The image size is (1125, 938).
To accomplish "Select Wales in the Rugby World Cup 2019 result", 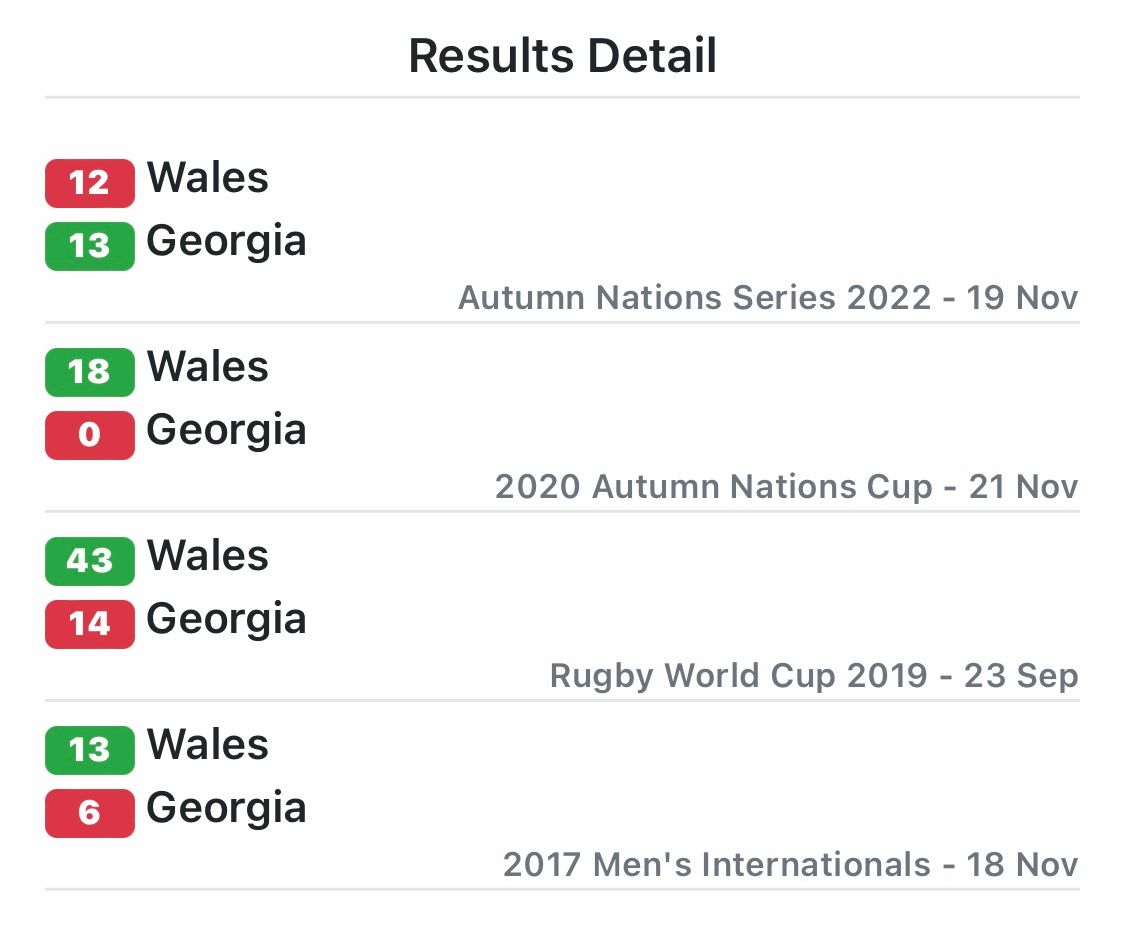I will tap(208, 557).
